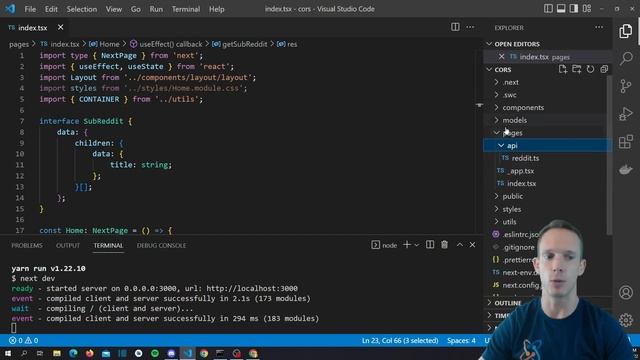The width and height of the screenshot is (640, 360).
Task: Open Run and Debug view
Action: pyautogui.click(x=625, y=114)
